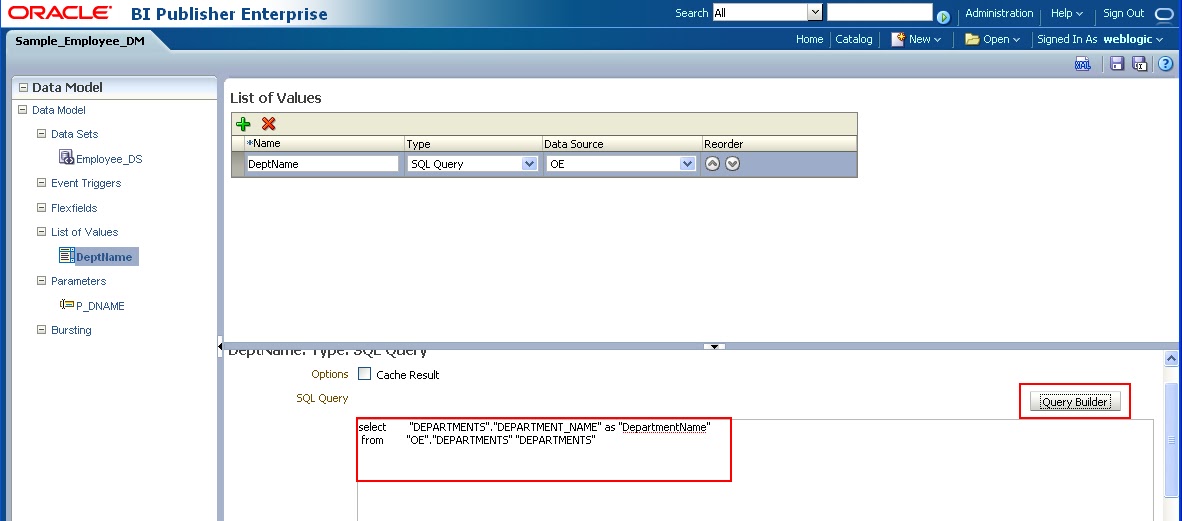Click inside the SQL Query text area
Image resolution: width=1182 pixels, height=521 pixels.
click(755, 470)
